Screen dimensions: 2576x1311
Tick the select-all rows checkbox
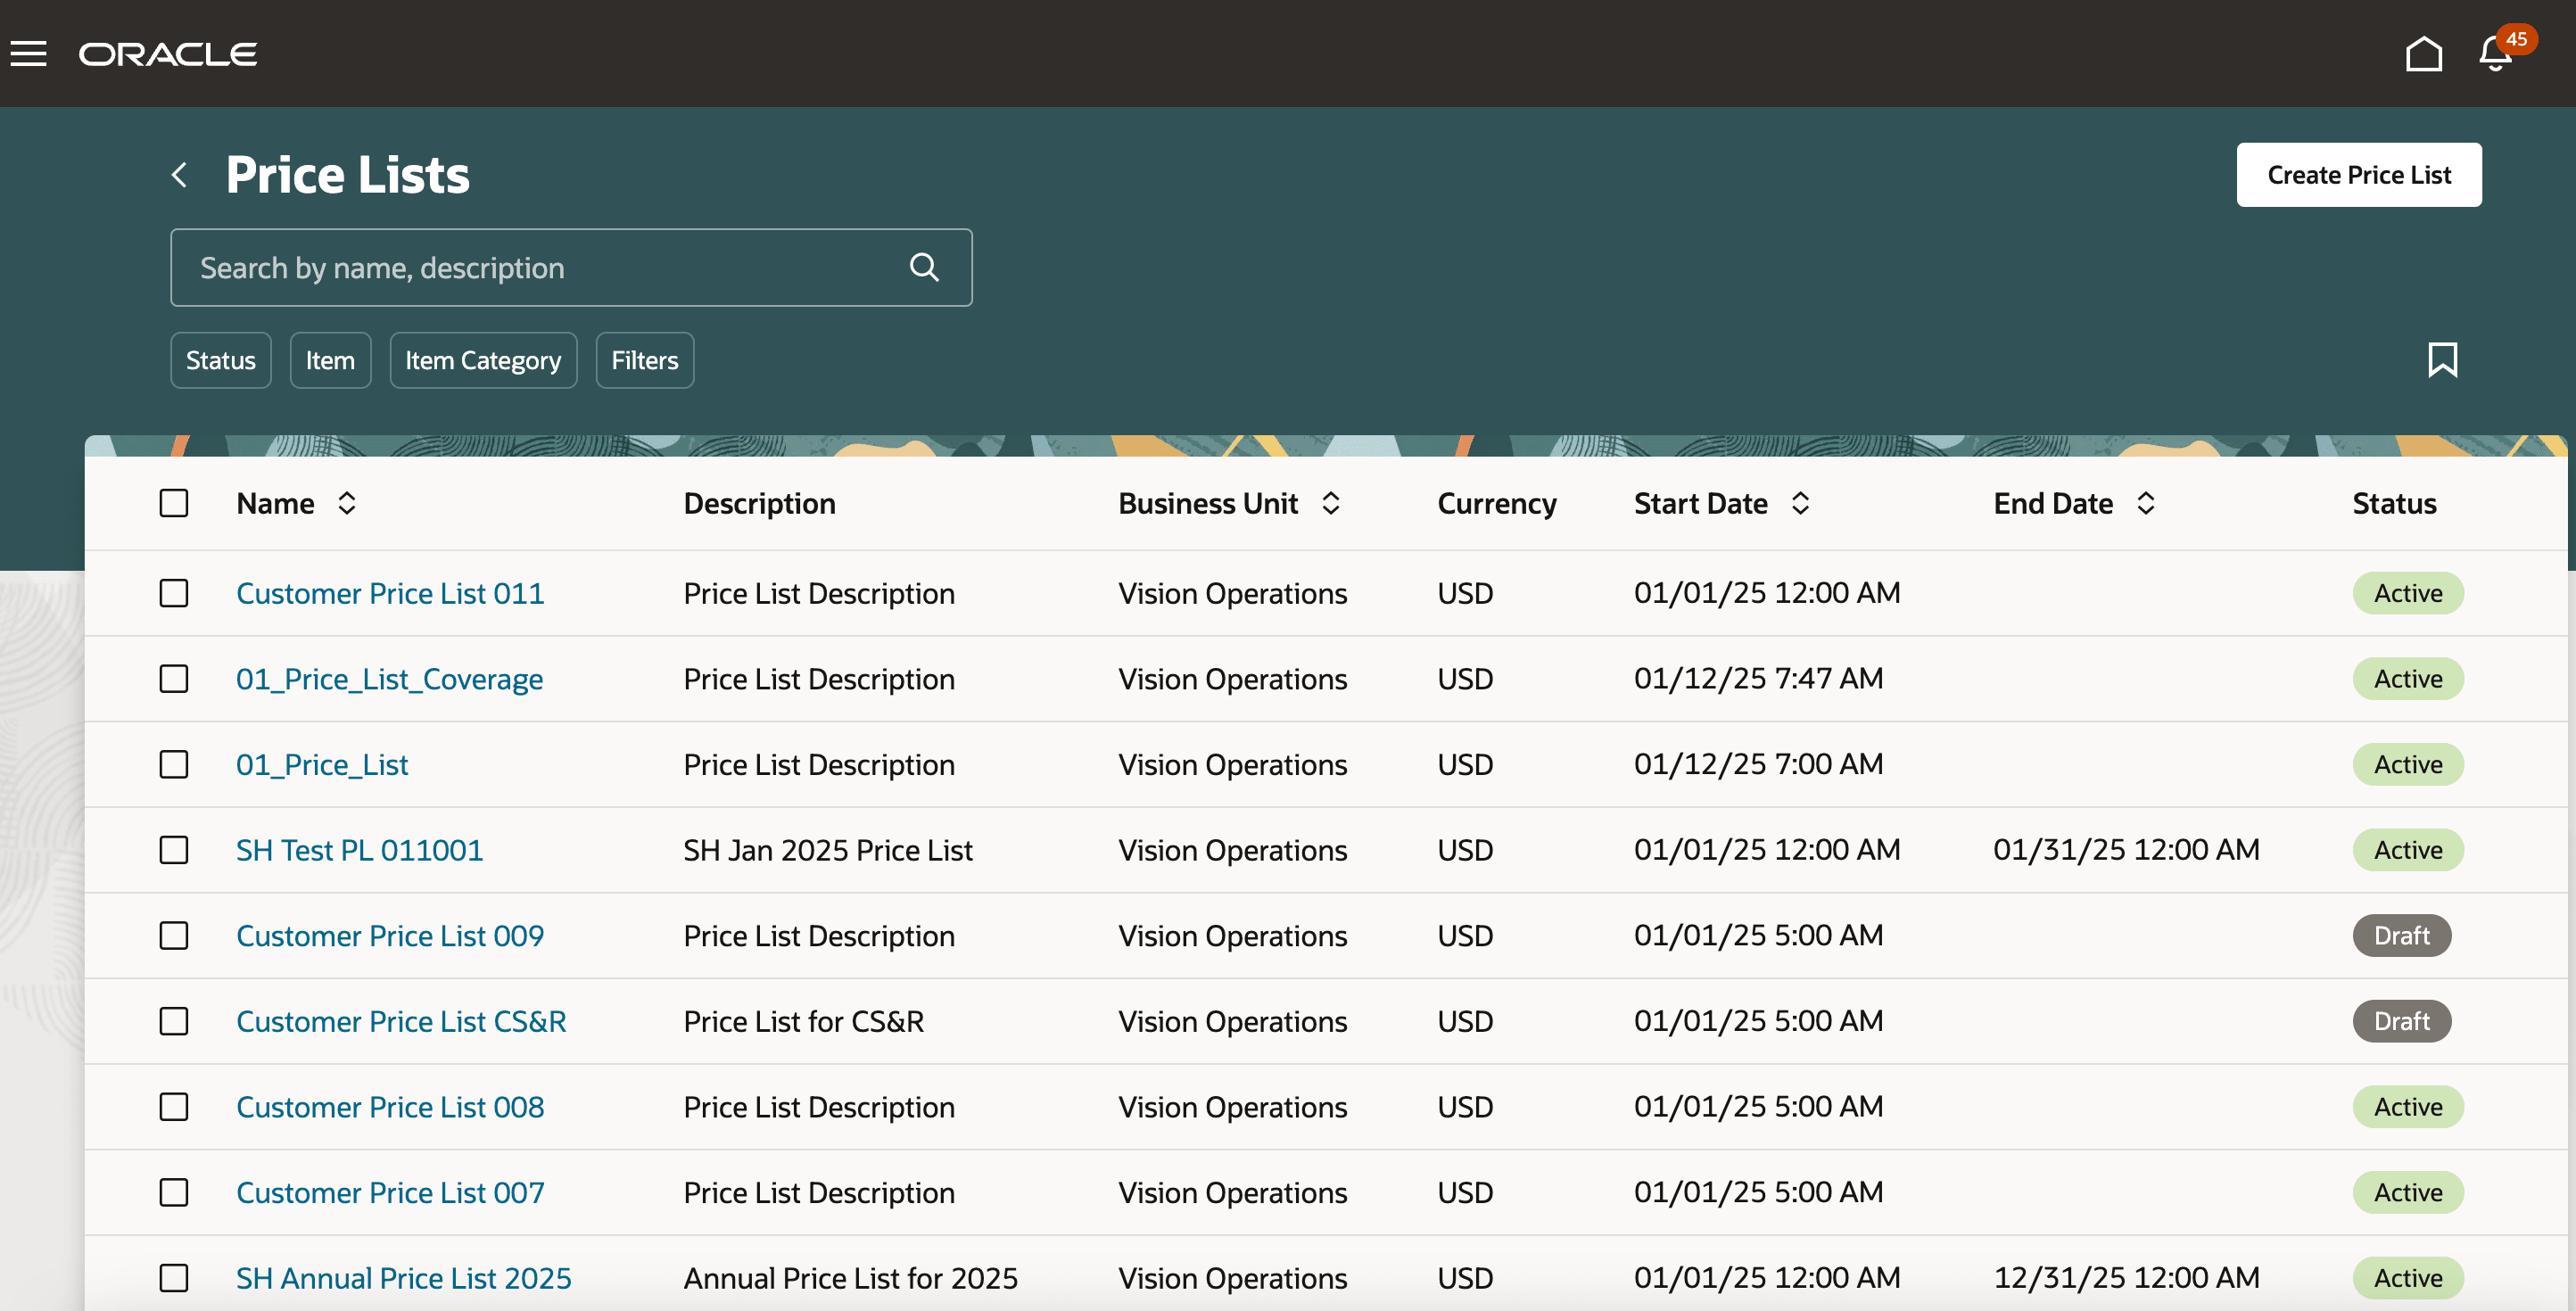(x=174, y=503)
